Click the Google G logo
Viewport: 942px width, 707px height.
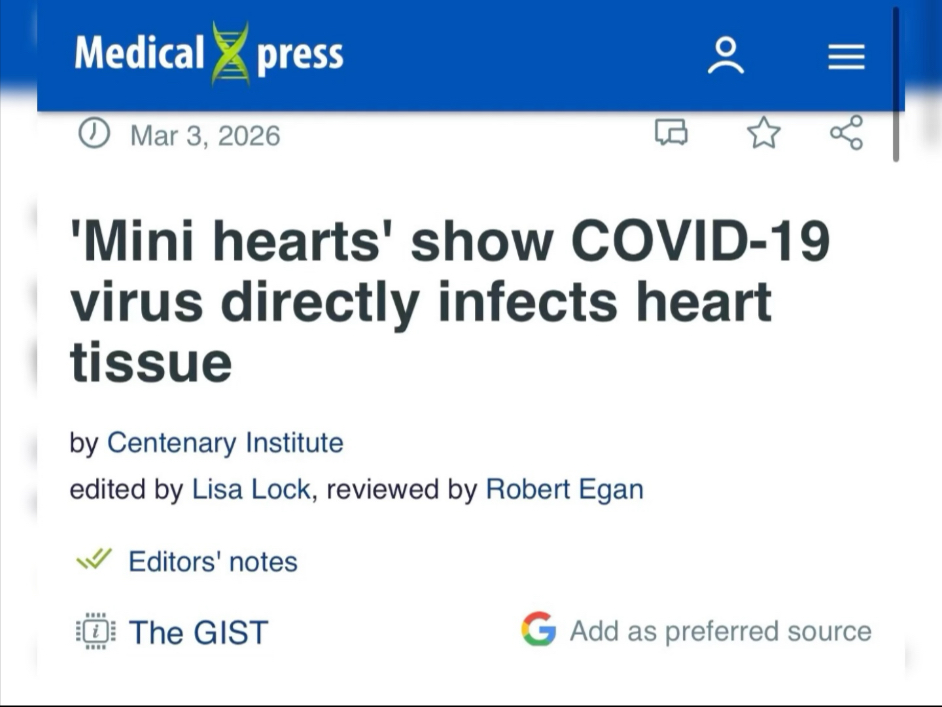click(538, 630)
